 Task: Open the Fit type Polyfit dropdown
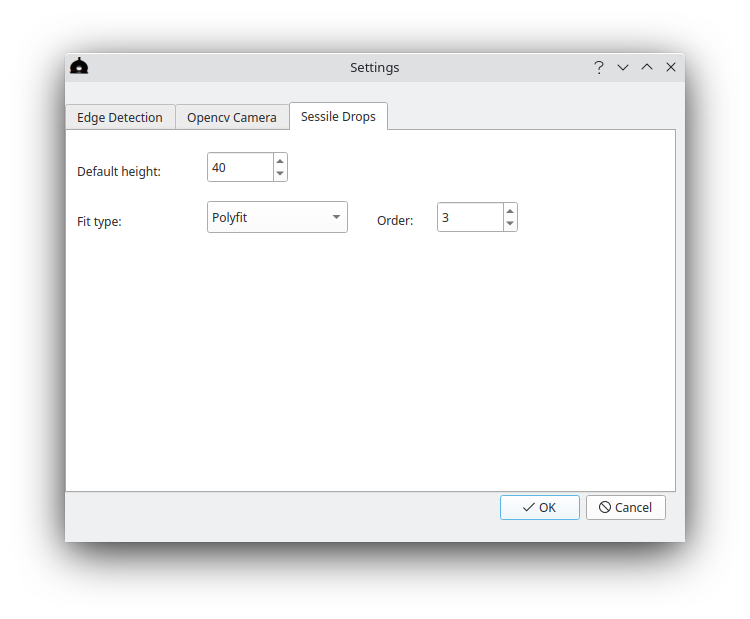[x=277, y=217]
